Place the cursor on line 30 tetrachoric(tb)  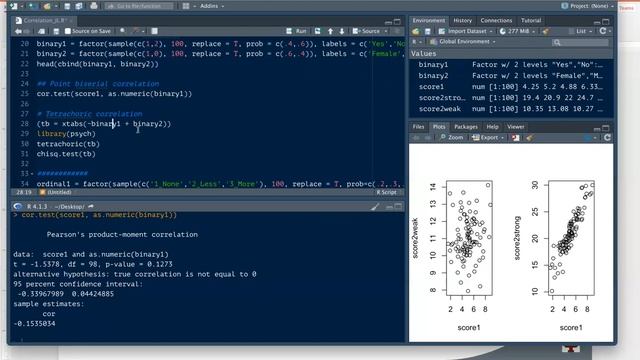68,144
